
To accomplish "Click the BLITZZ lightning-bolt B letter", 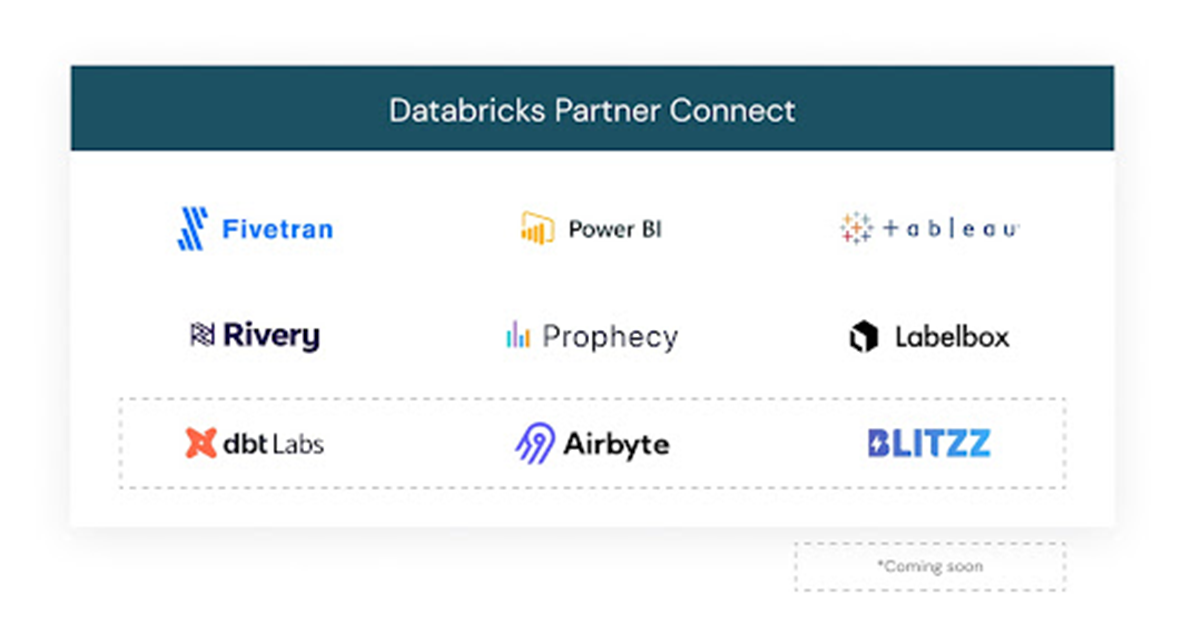I will point(879,443).
